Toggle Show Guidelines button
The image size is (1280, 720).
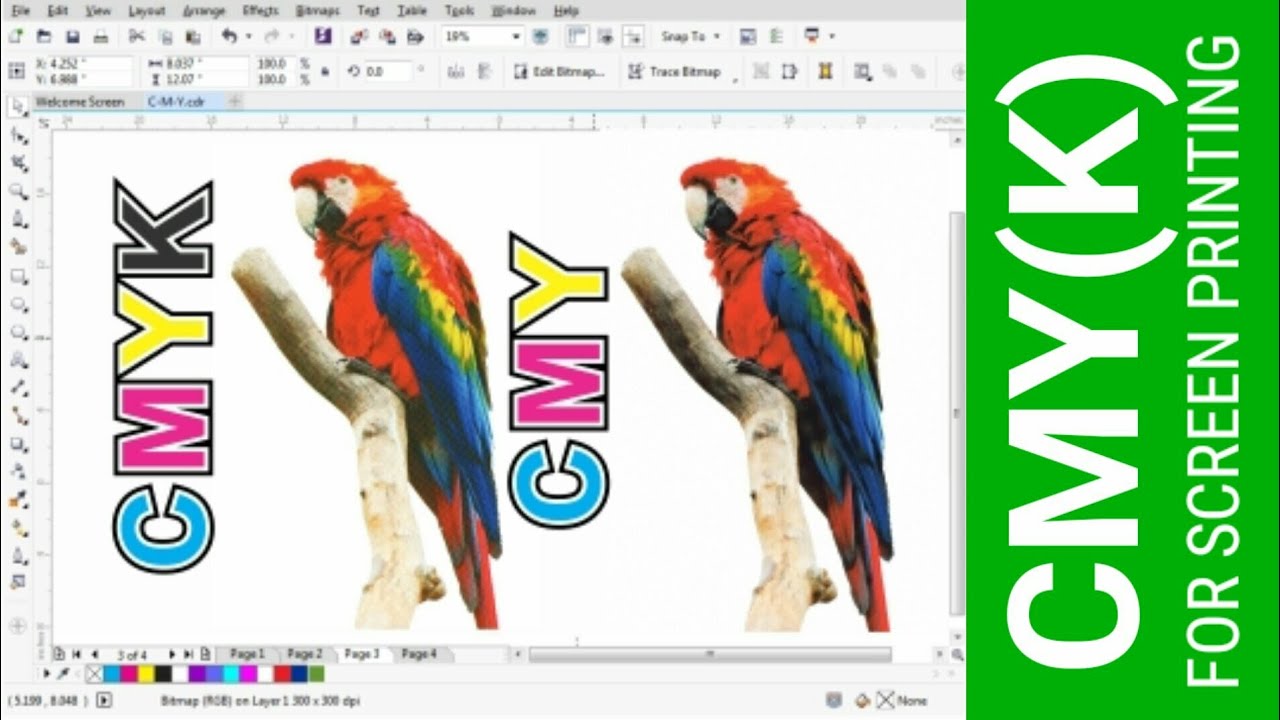pos(632,36)
